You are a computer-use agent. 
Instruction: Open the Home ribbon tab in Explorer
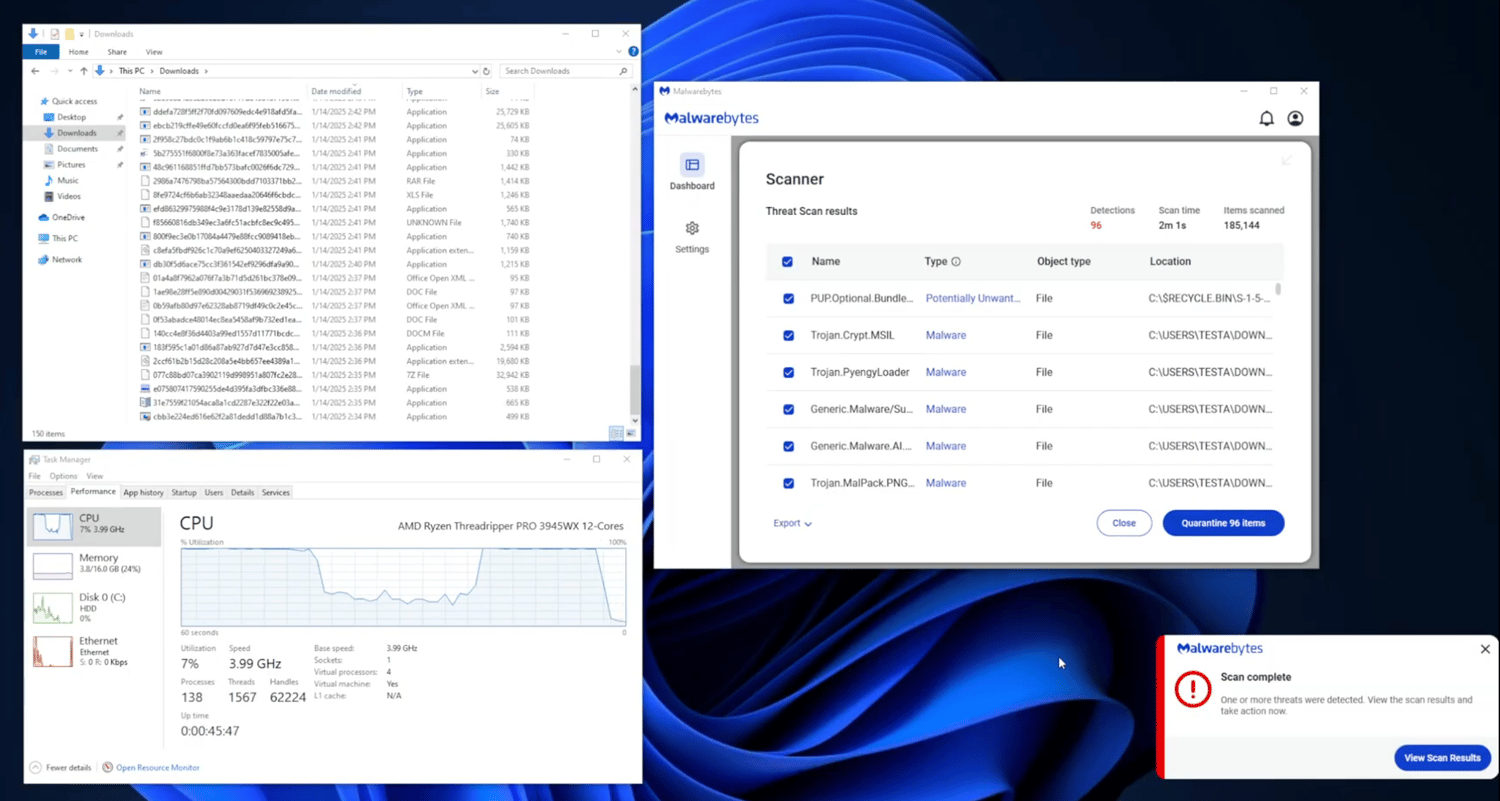78,52
